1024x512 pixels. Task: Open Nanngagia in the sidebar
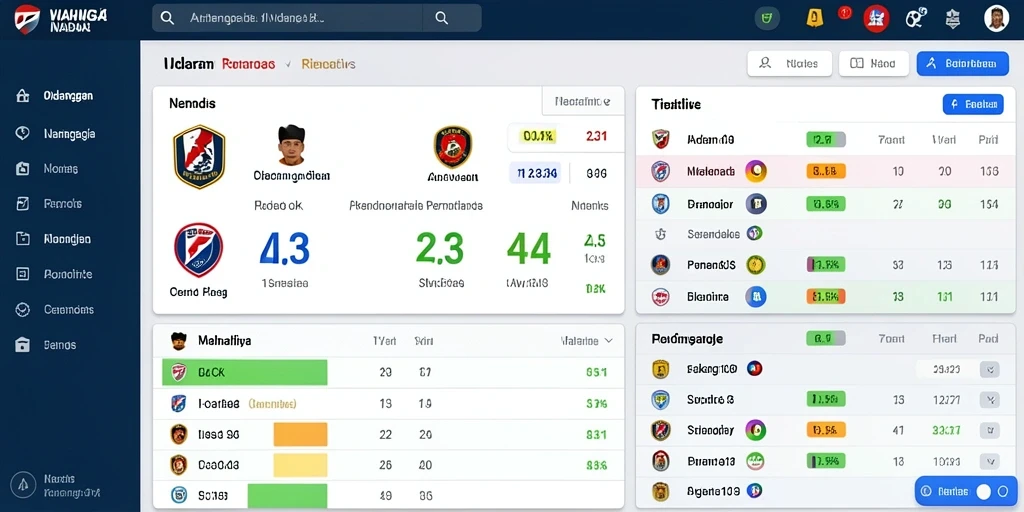click(69, 134)
